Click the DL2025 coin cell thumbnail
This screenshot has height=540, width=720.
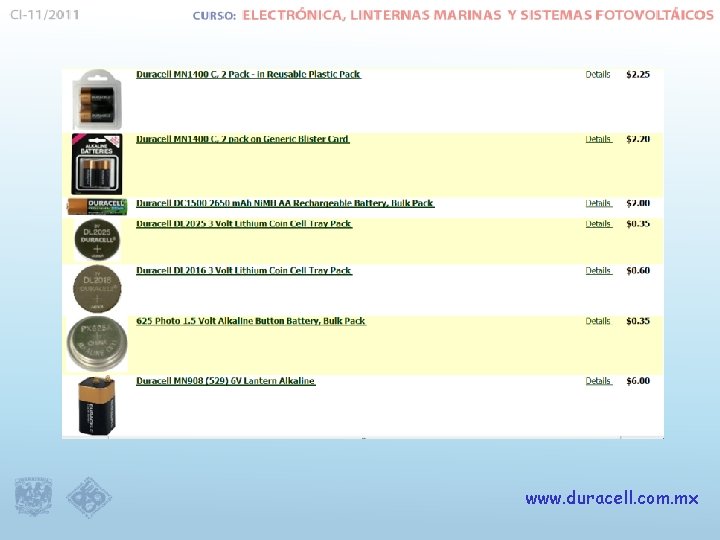(x=97, y=240)
